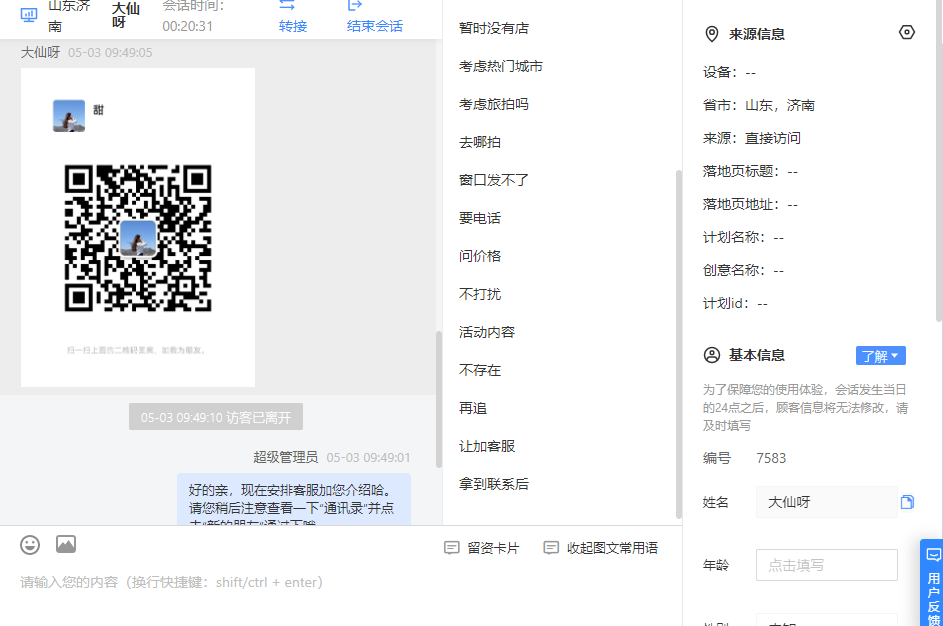Viewport: 943px width, 626px height.
Task: Click the 来源：直接访问 line
Action: point(752,138)
